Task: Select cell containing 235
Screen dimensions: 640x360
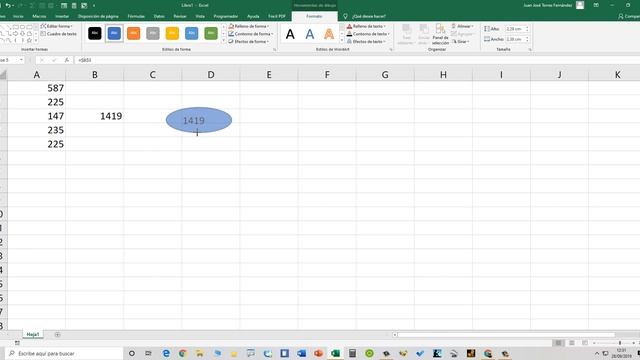Action: pyautogui.click(x=36, y=130)
